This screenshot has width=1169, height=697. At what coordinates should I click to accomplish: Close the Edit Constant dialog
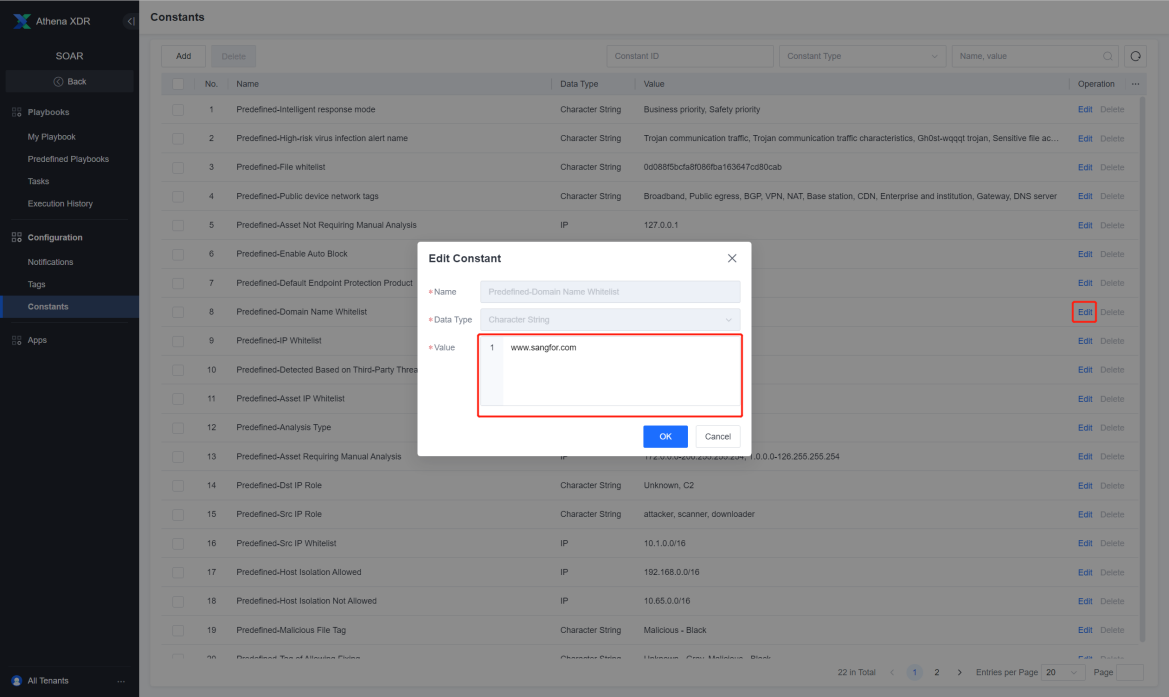[x=732, y=258]
